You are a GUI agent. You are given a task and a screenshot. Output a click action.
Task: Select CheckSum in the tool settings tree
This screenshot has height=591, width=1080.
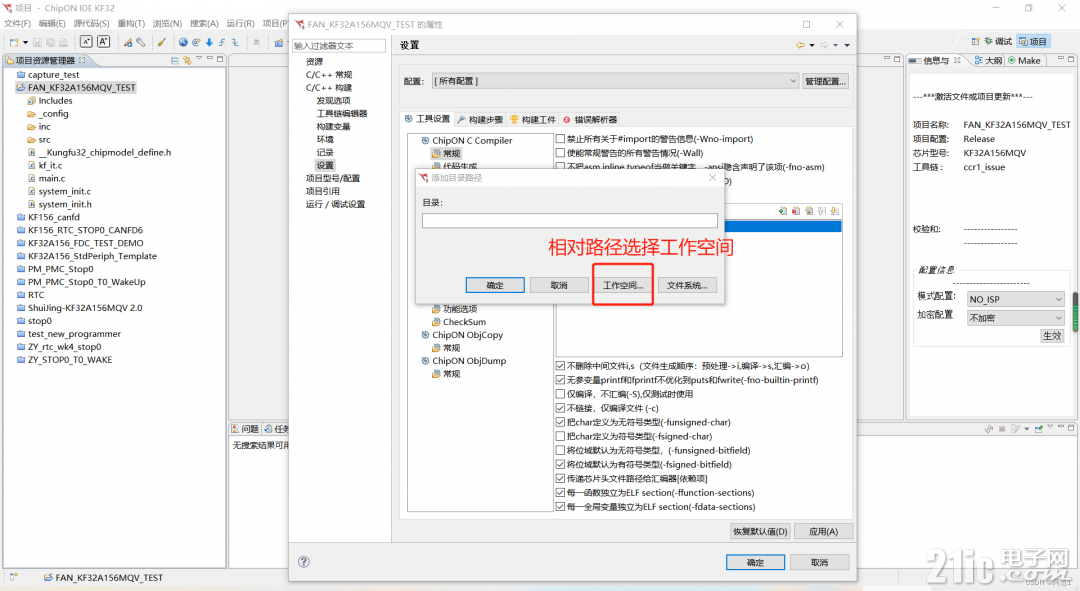point(464,322)
